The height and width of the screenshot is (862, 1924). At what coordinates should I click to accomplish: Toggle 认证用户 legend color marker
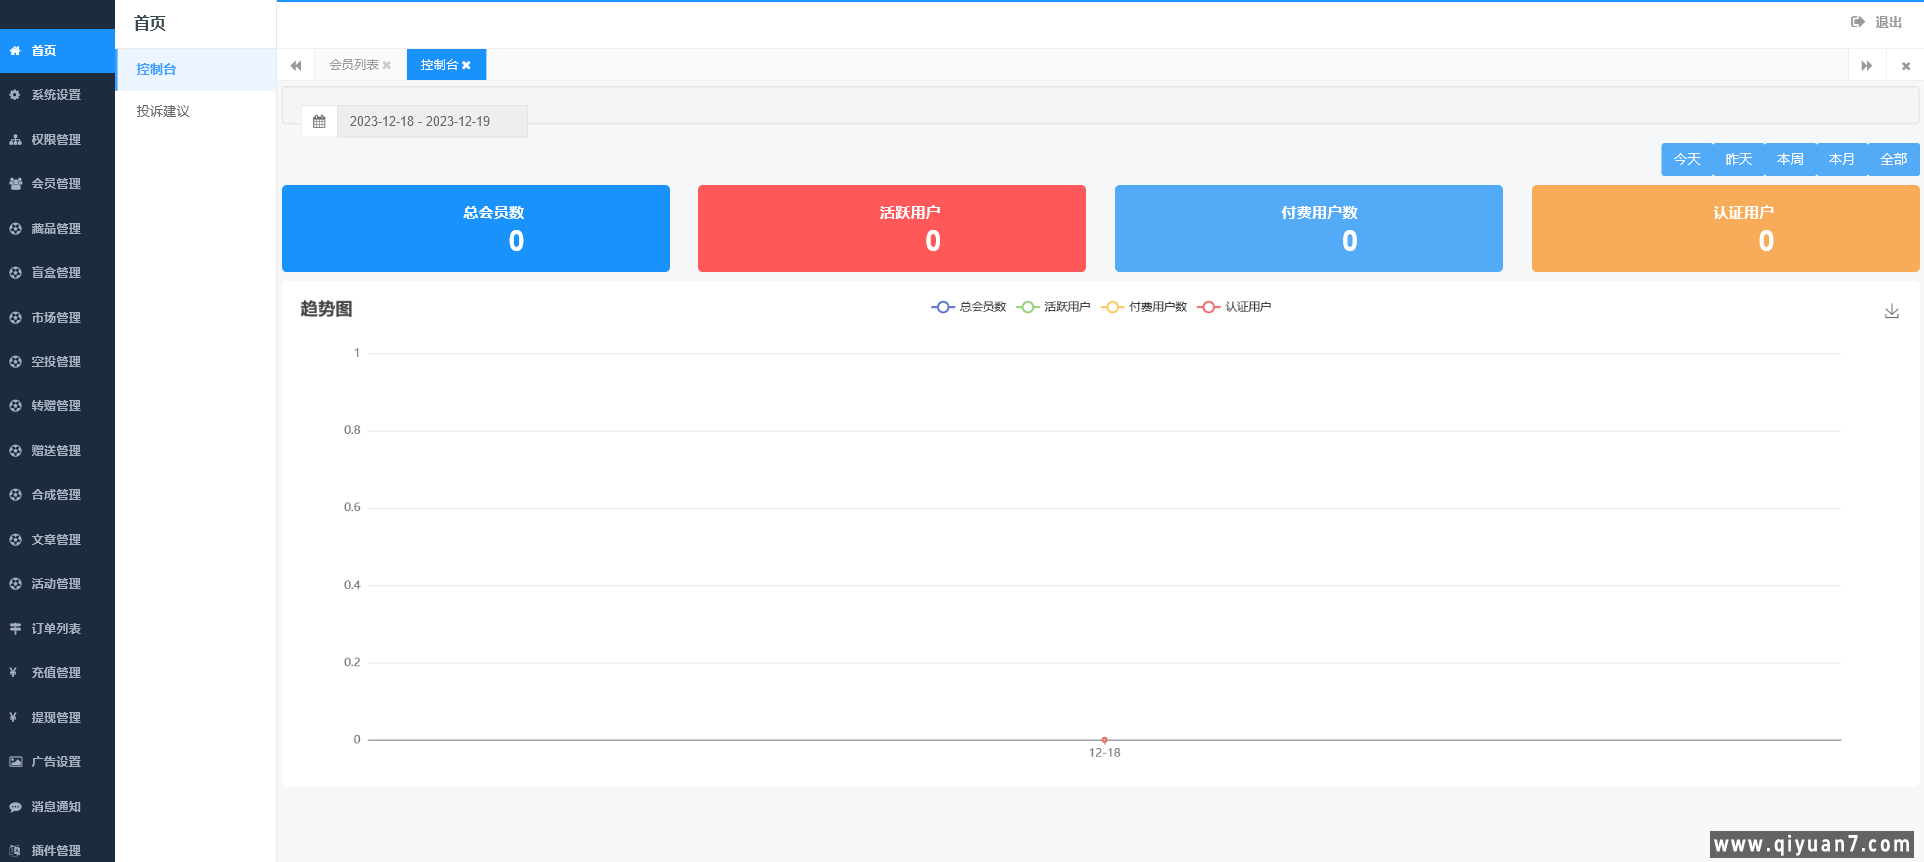click(x=1209, y=307)
